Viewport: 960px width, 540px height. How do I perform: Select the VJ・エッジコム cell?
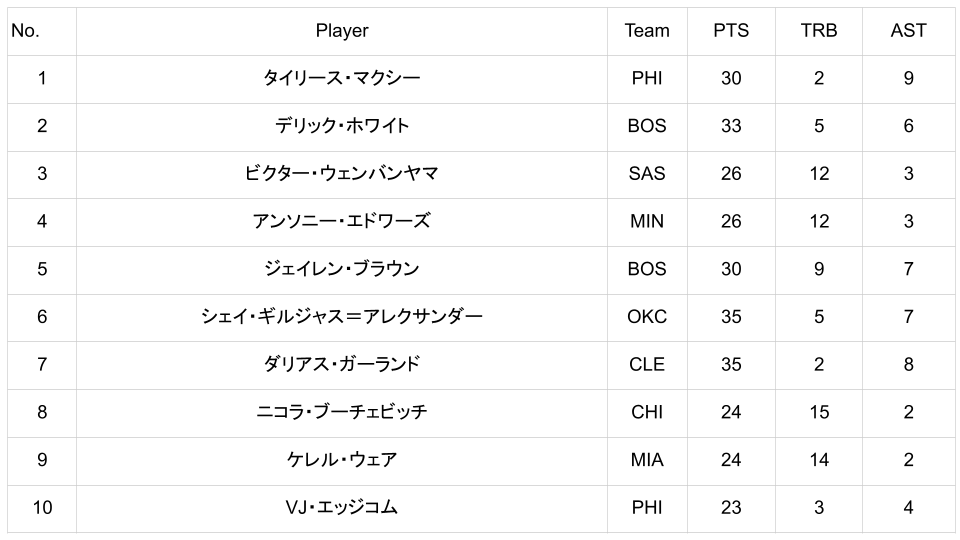[x=342, y=508]
